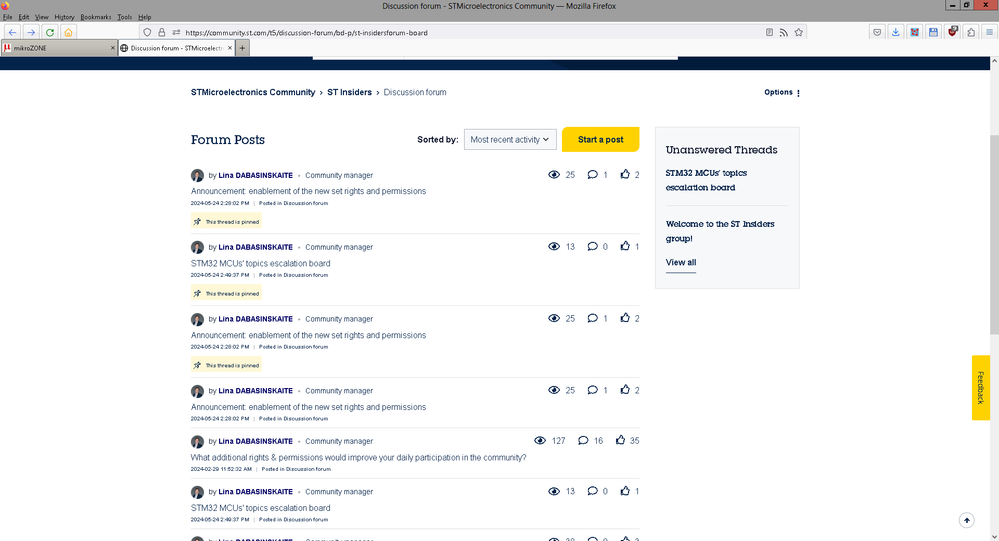Click the shield tracking protection icon
The width and height of the screenshot is (999, 541).
click(x=147, y=32)
